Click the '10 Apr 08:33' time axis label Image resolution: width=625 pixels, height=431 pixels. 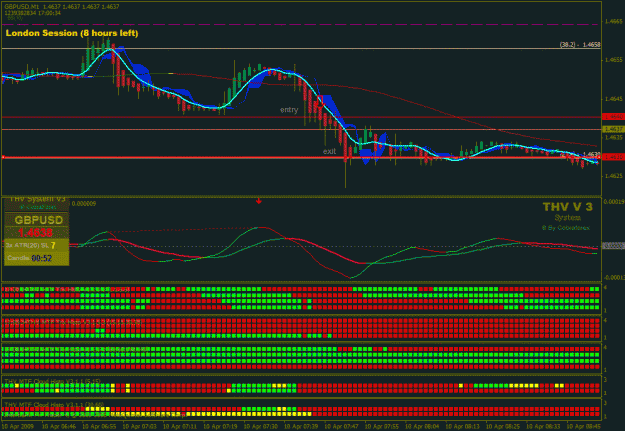(543, 427)
